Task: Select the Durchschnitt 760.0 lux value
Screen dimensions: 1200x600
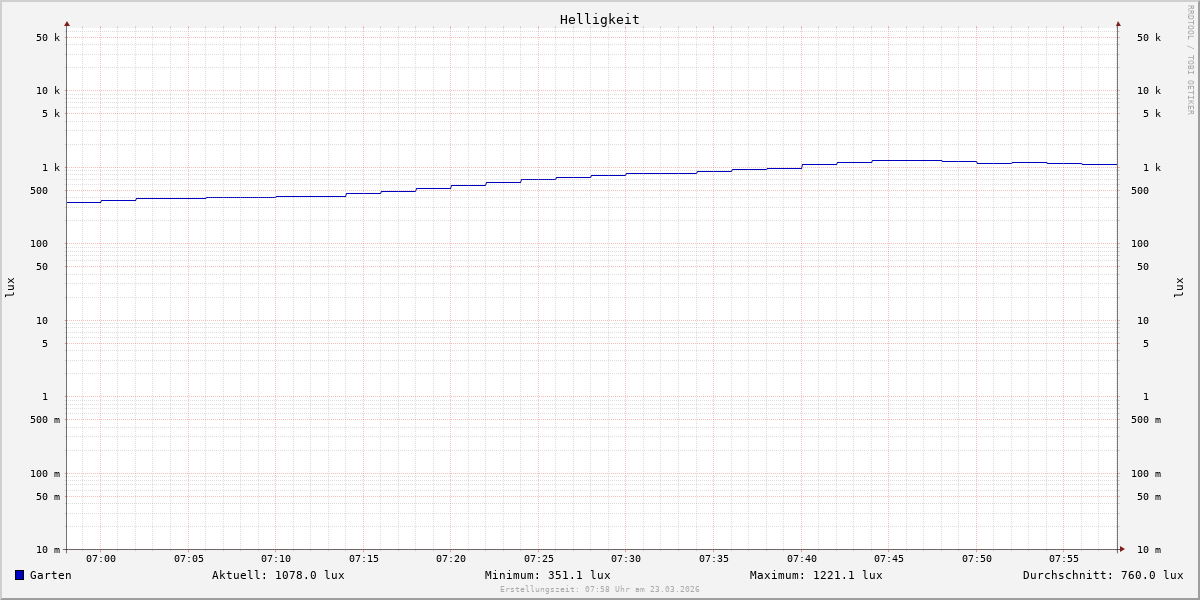Action: pyautogui.click(x=1102, y=575)
